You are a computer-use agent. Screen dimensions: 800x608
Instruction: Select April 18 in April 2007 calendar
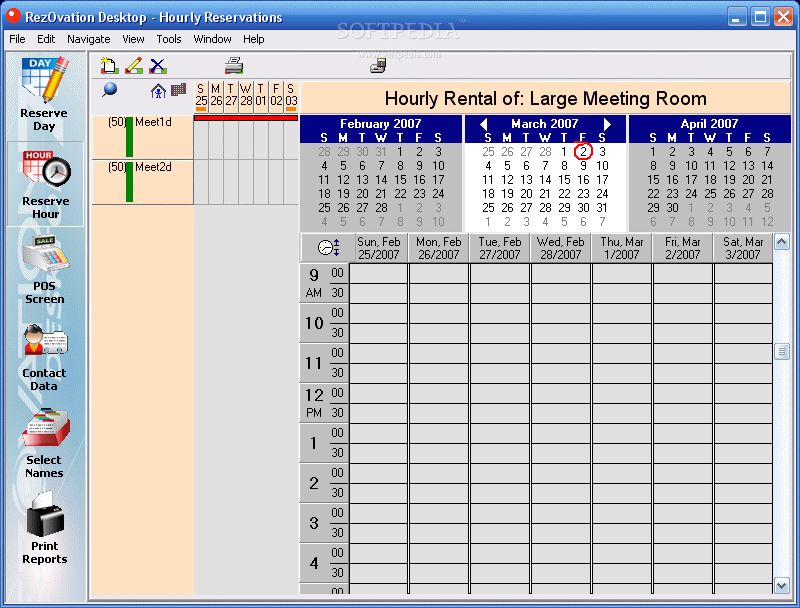click(710, 180)
